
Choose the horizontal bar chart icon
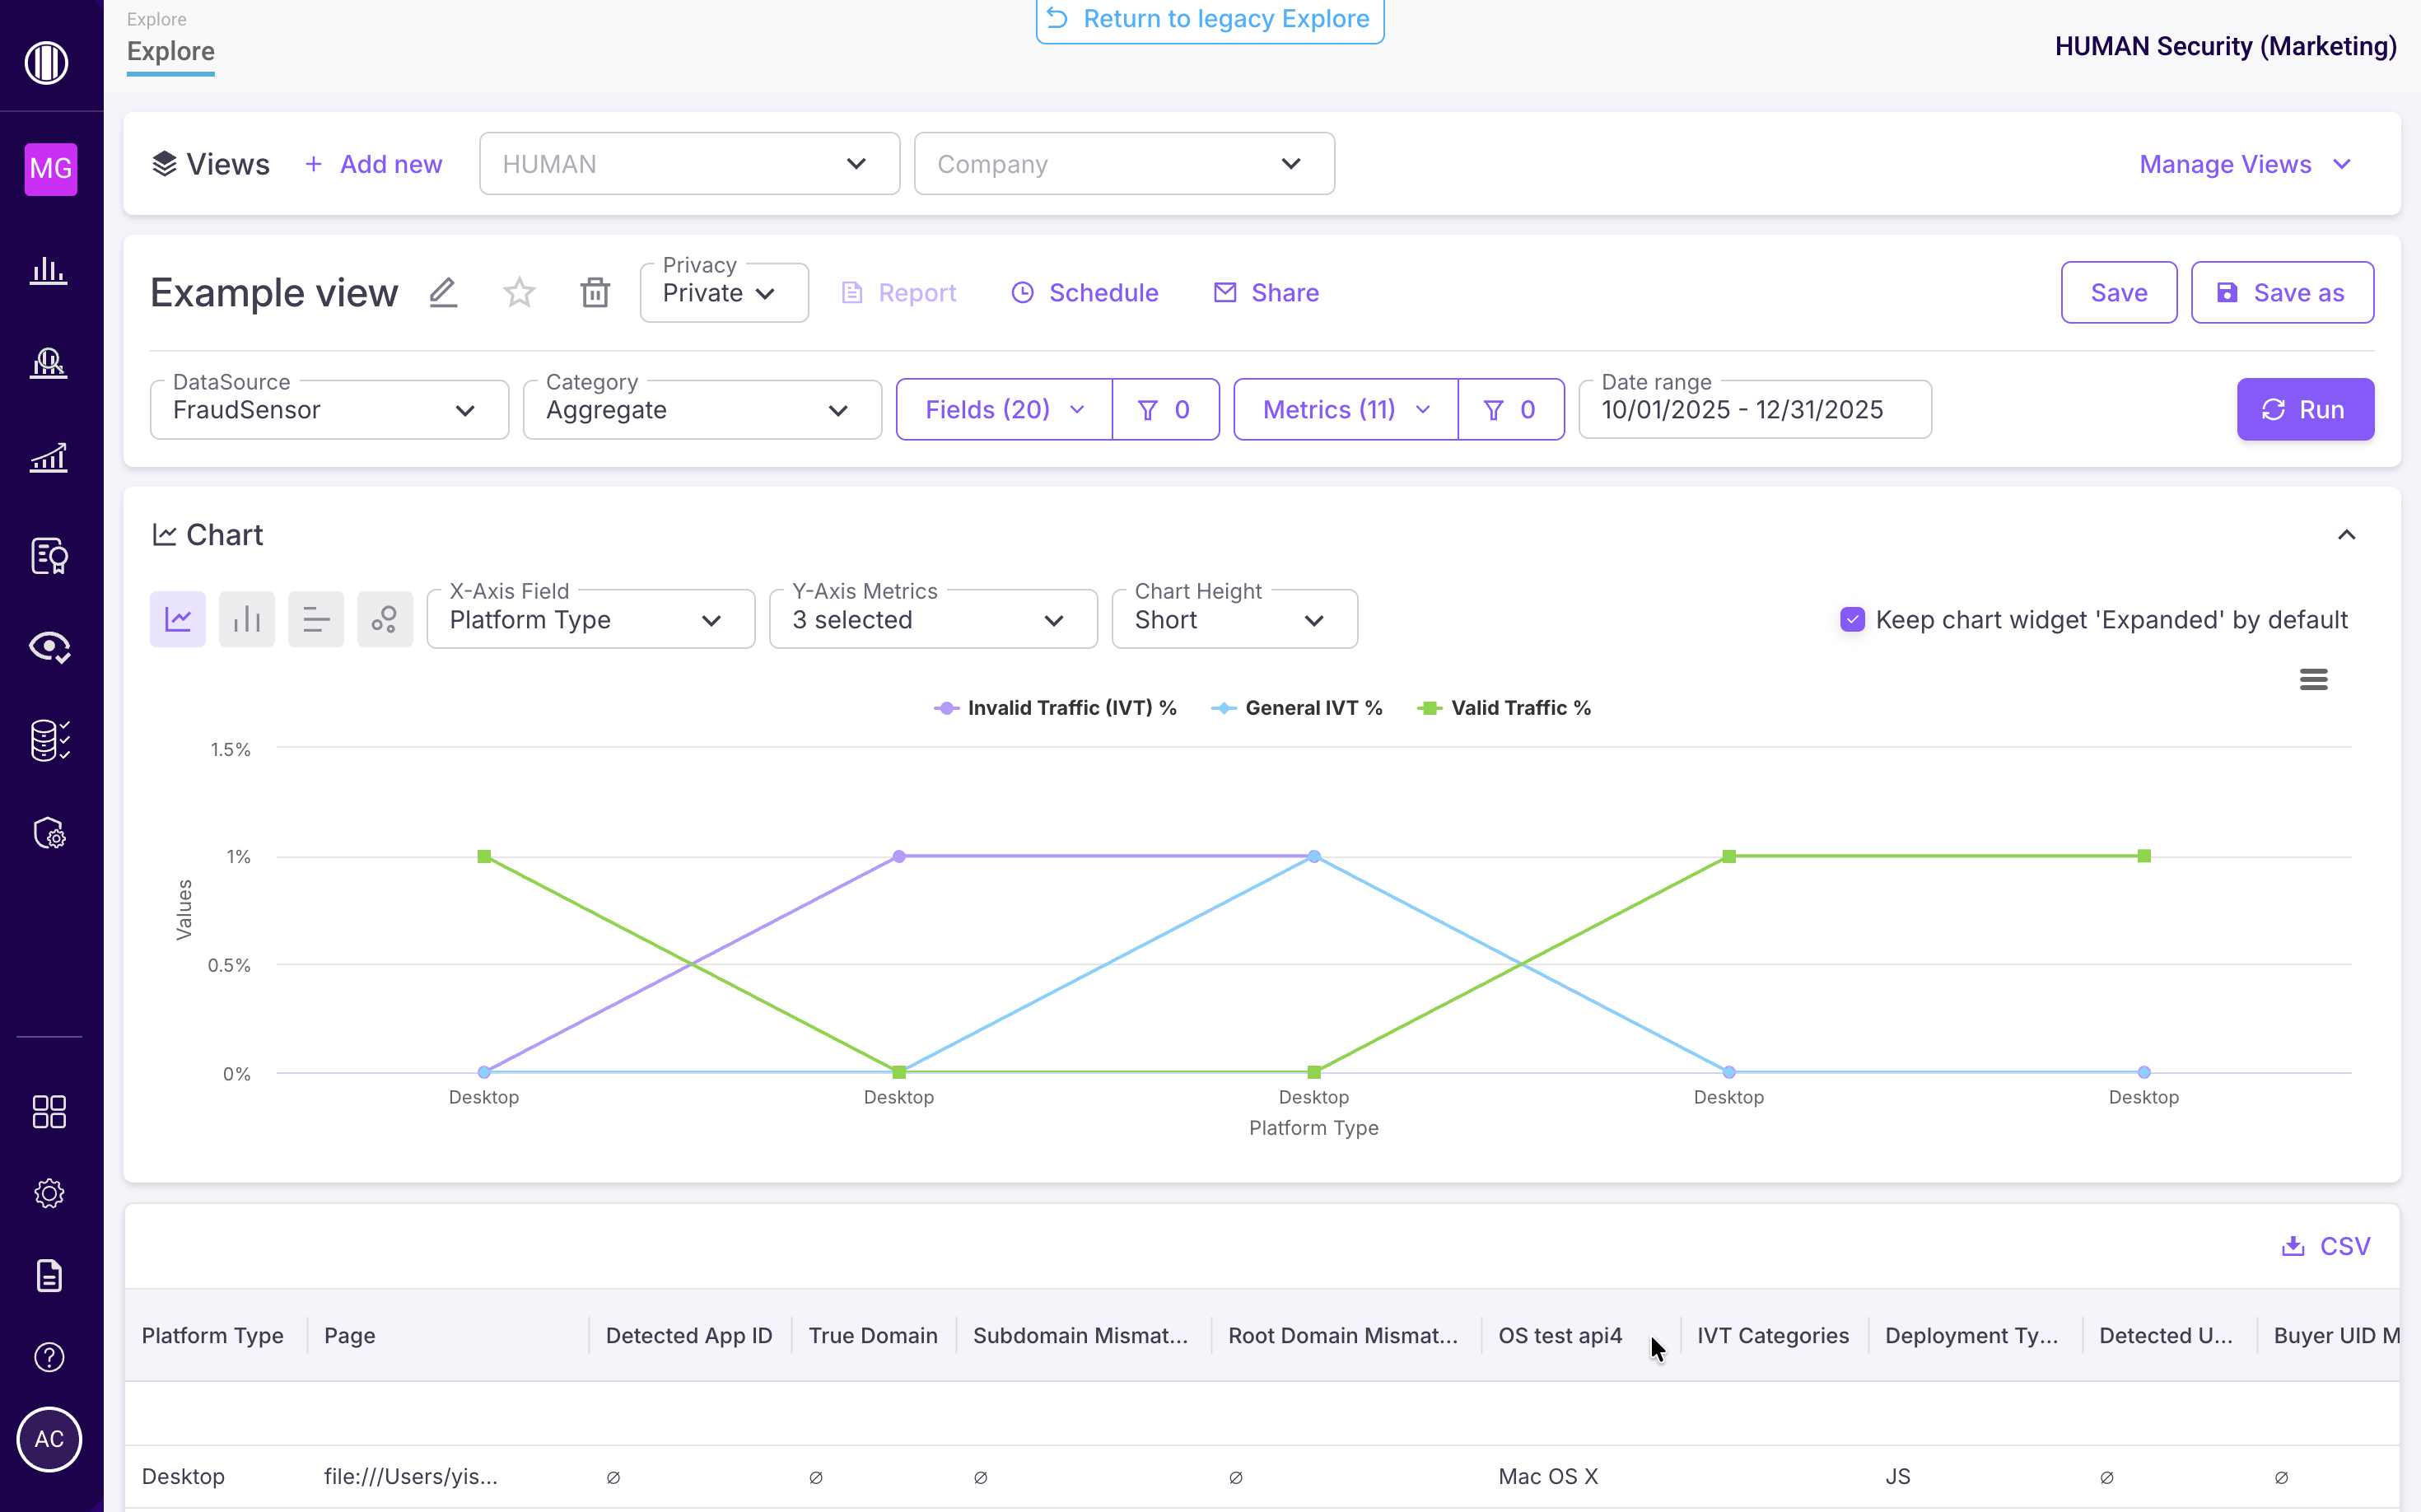point(316,620)
